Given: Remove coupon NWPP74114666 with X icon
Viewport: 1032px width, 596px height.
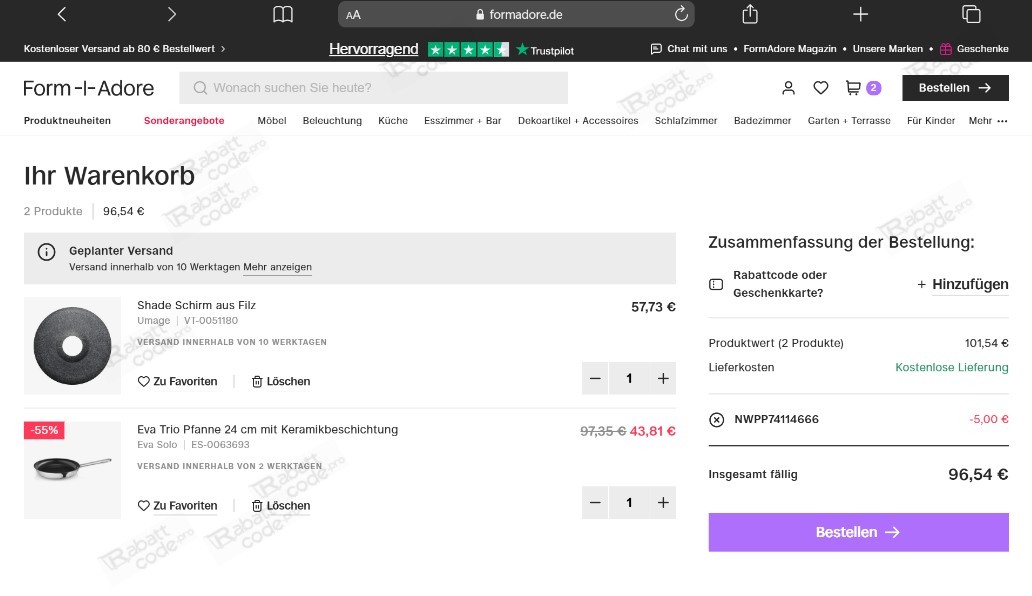Looking at the screenshot, I should pyautogui.click(x=717, y=420).
